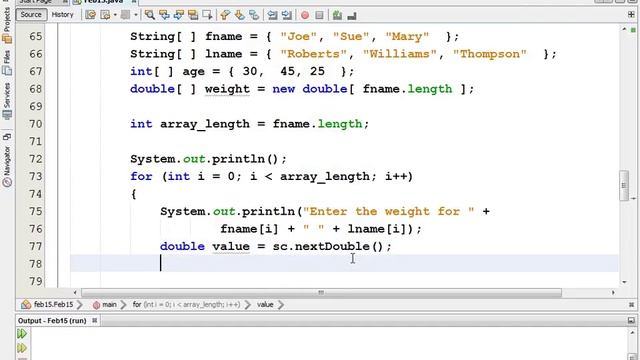Place cursor on empty line 78

pyautogui.click(x=344, y=264)
